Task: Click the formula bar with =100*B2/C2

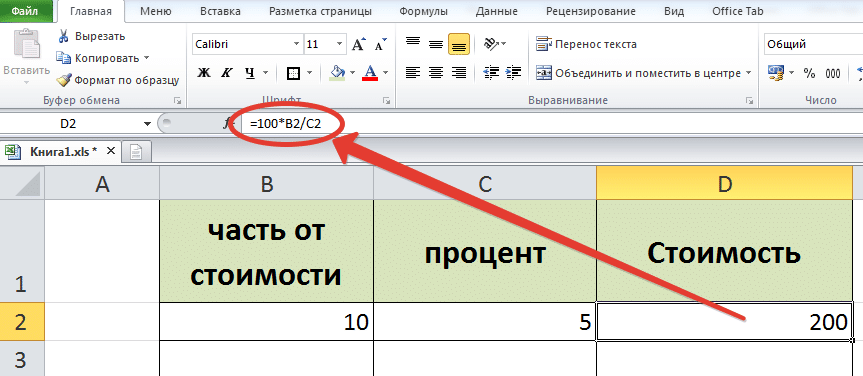Action: (x=553, y=124)
